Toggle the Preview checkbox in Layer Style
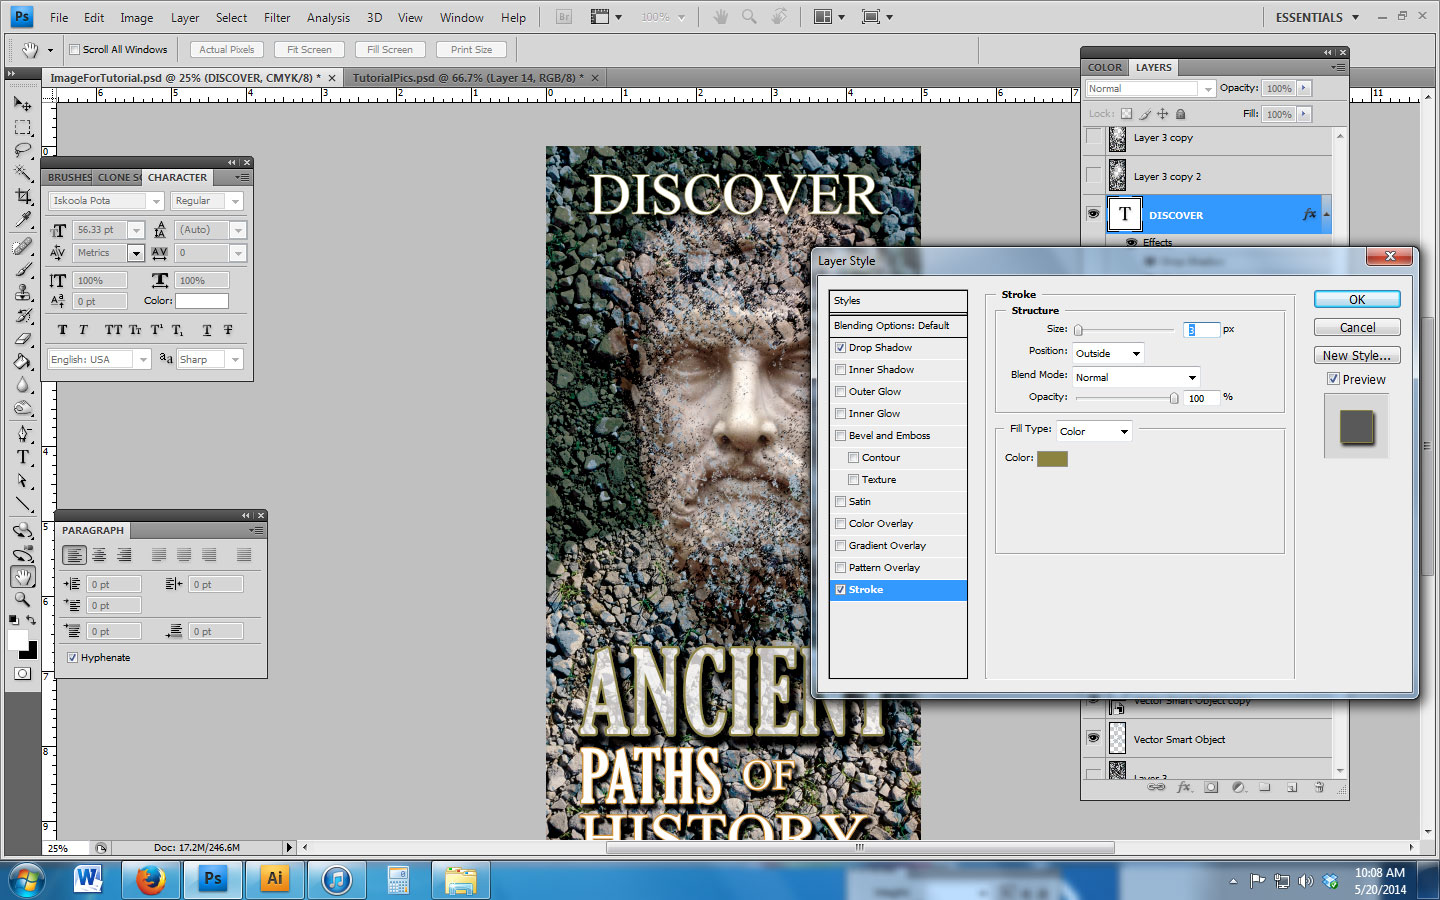 (1333, 379)
